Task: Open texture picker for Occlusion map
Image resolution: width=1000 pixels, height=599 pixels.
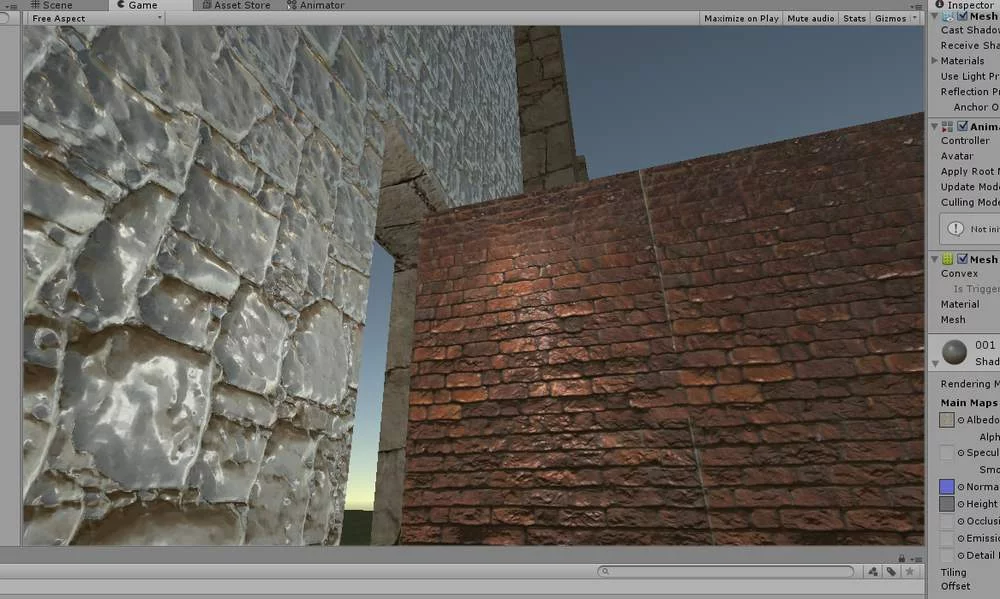Action: (x=960, y=522)
